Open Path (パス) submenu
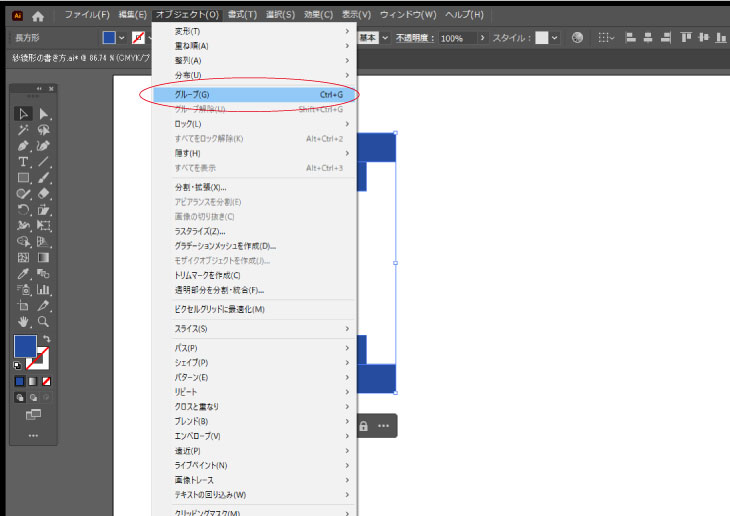This screenshot has height=516, width=730. [254, 348]
